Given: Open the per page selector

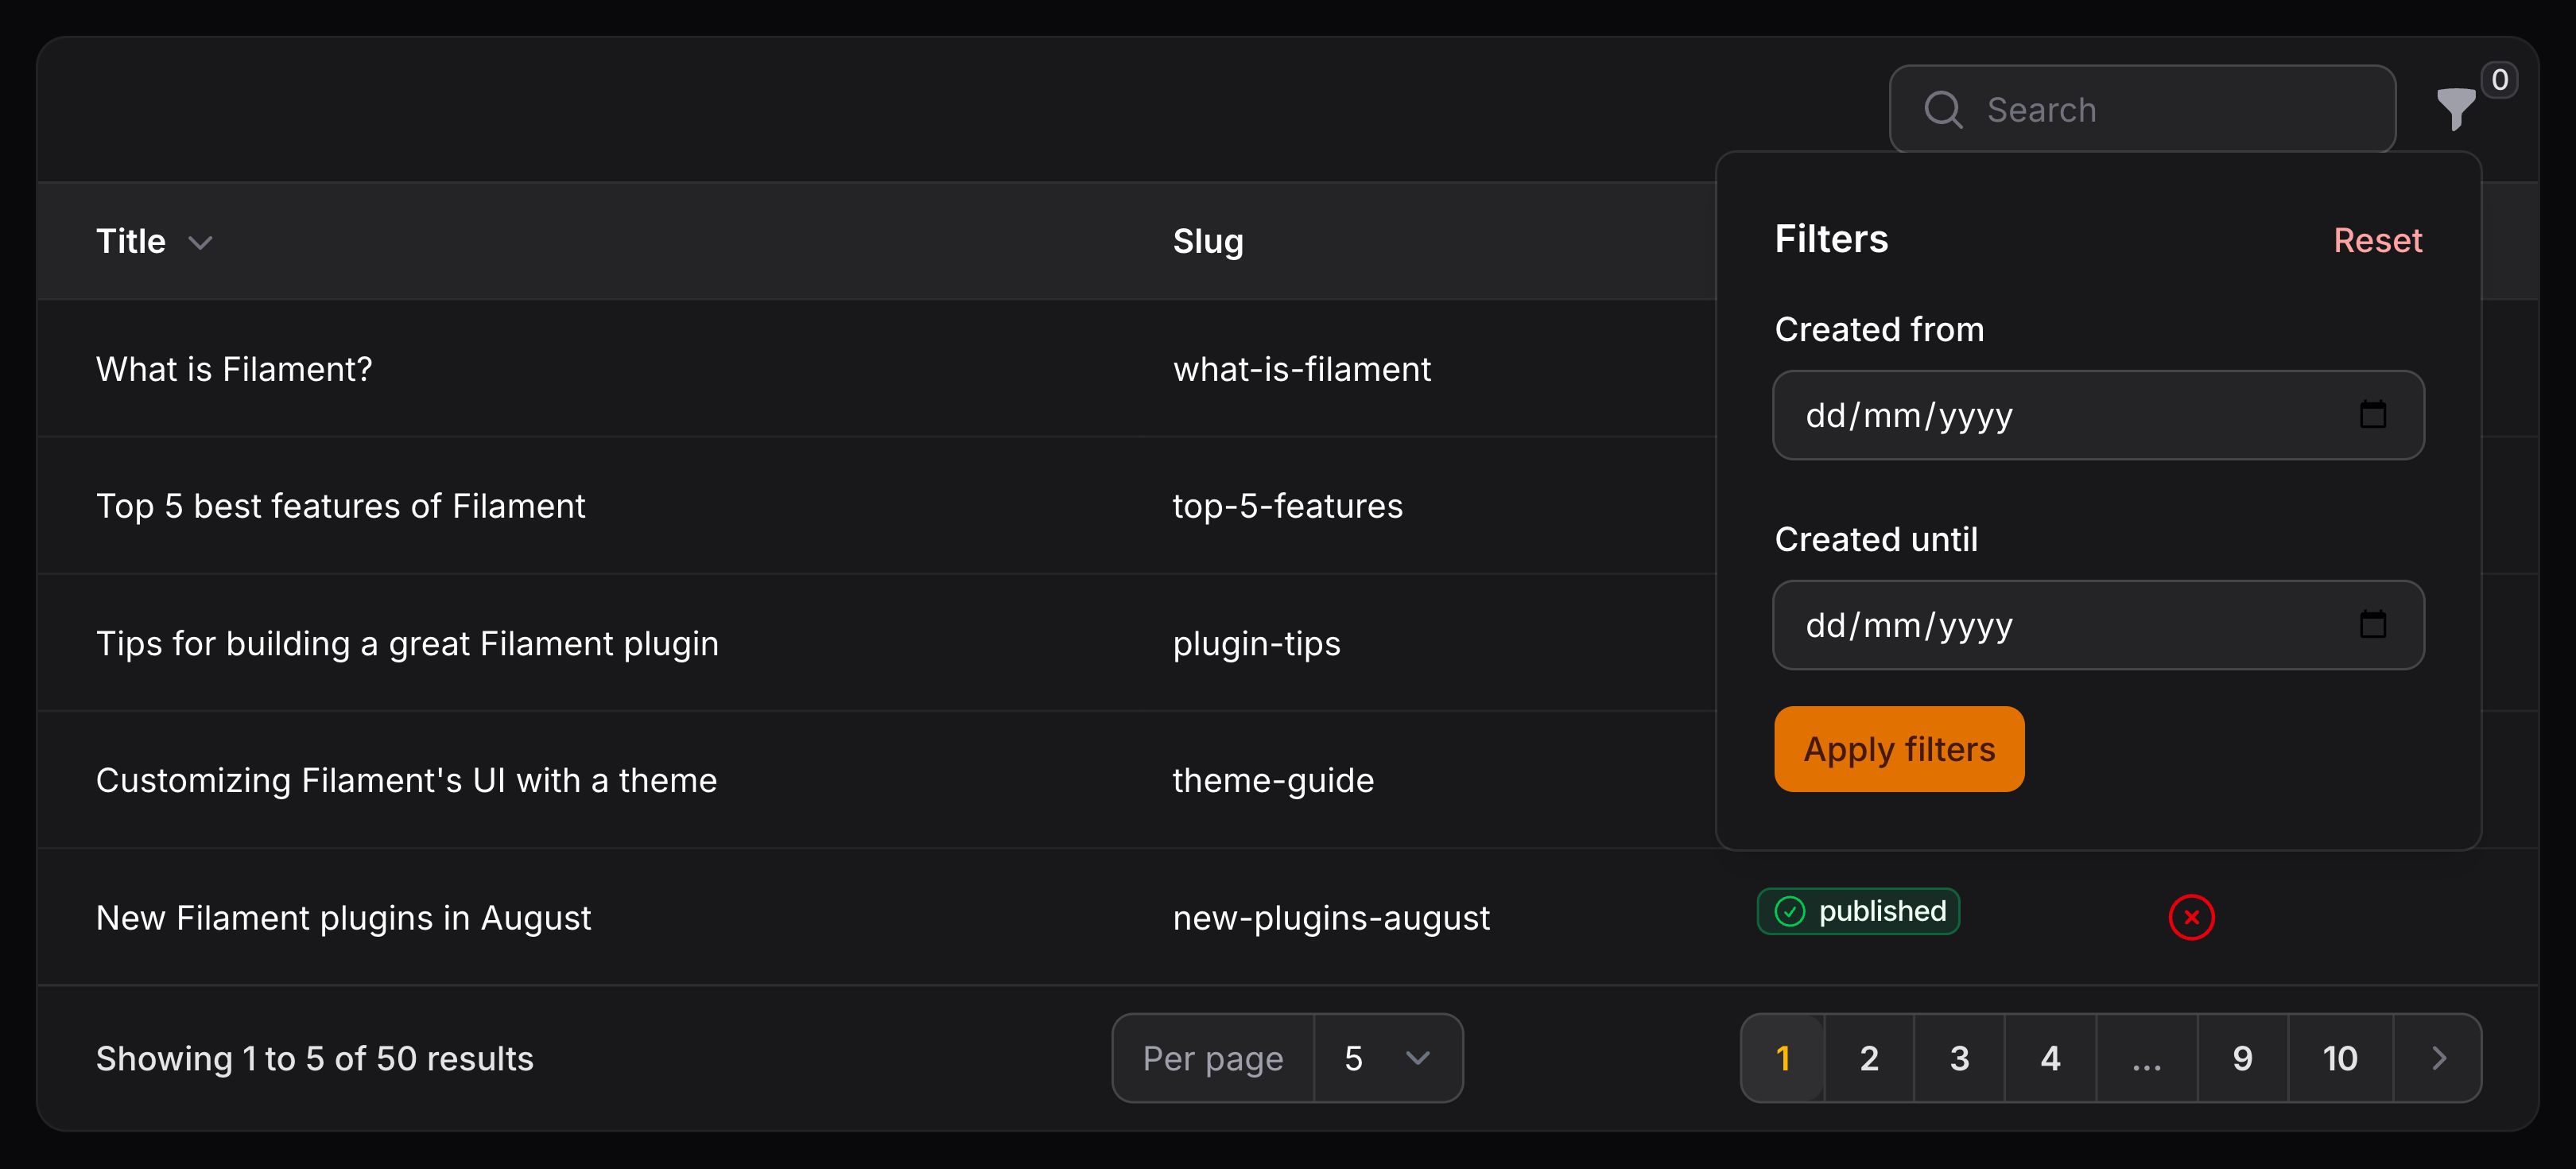Looking at the screenshot, I should point(1386,1058).
